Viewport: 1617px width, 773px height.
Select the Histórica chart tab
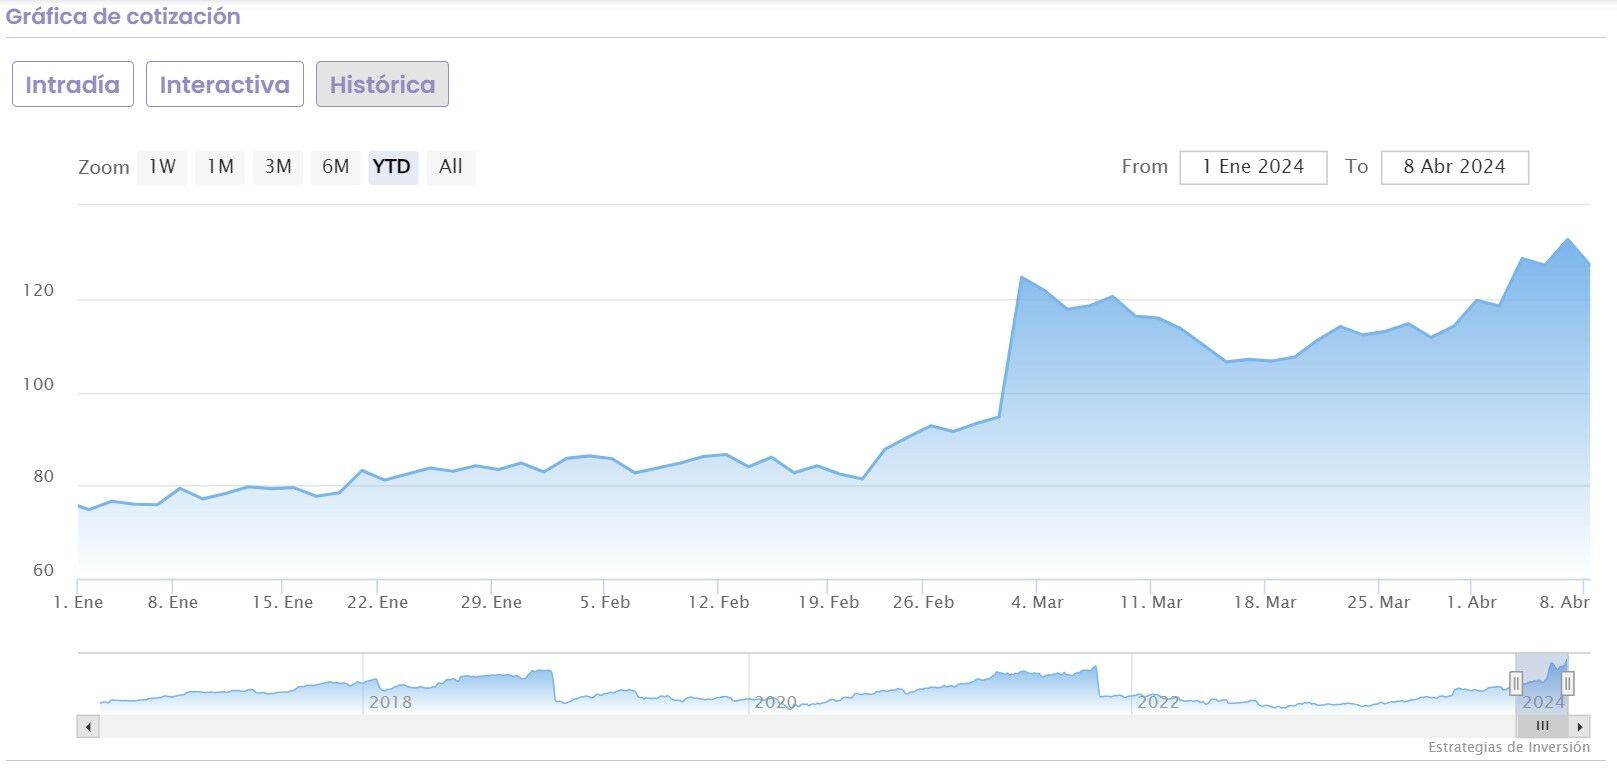pyautogui.click(x=382, y=84)
